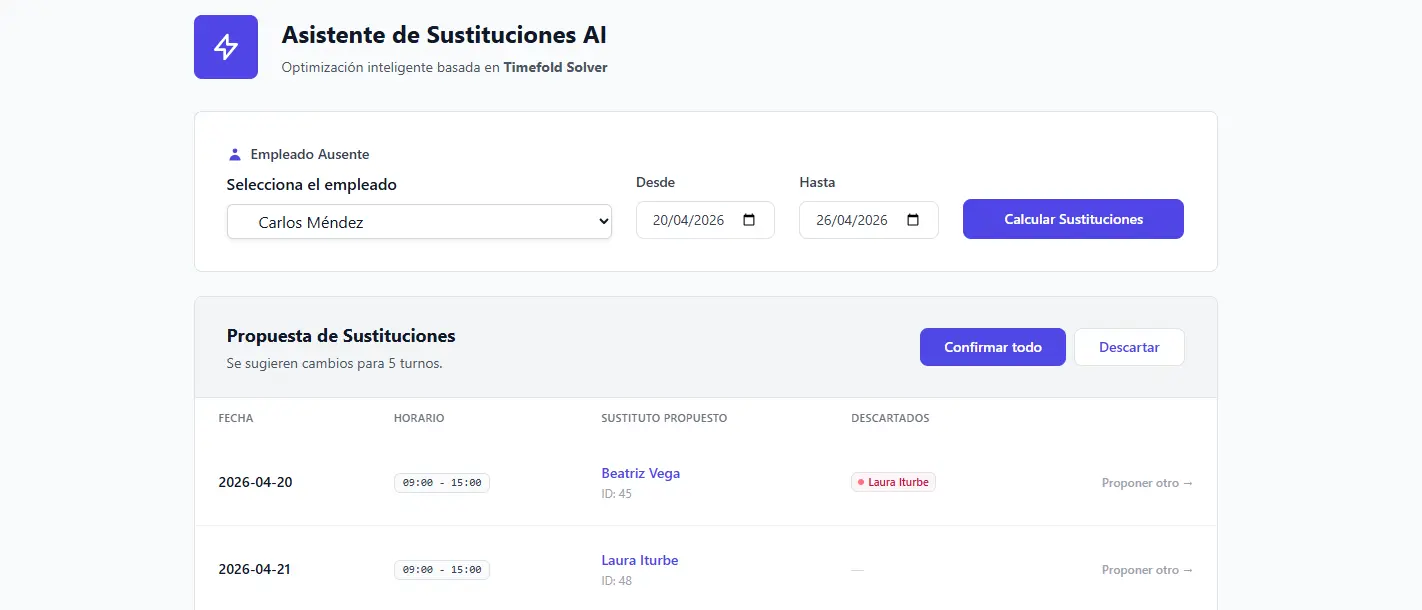Click the Hasta date field 26/04/2026
The image size is (1422, 610).
[x=869, y=220]
